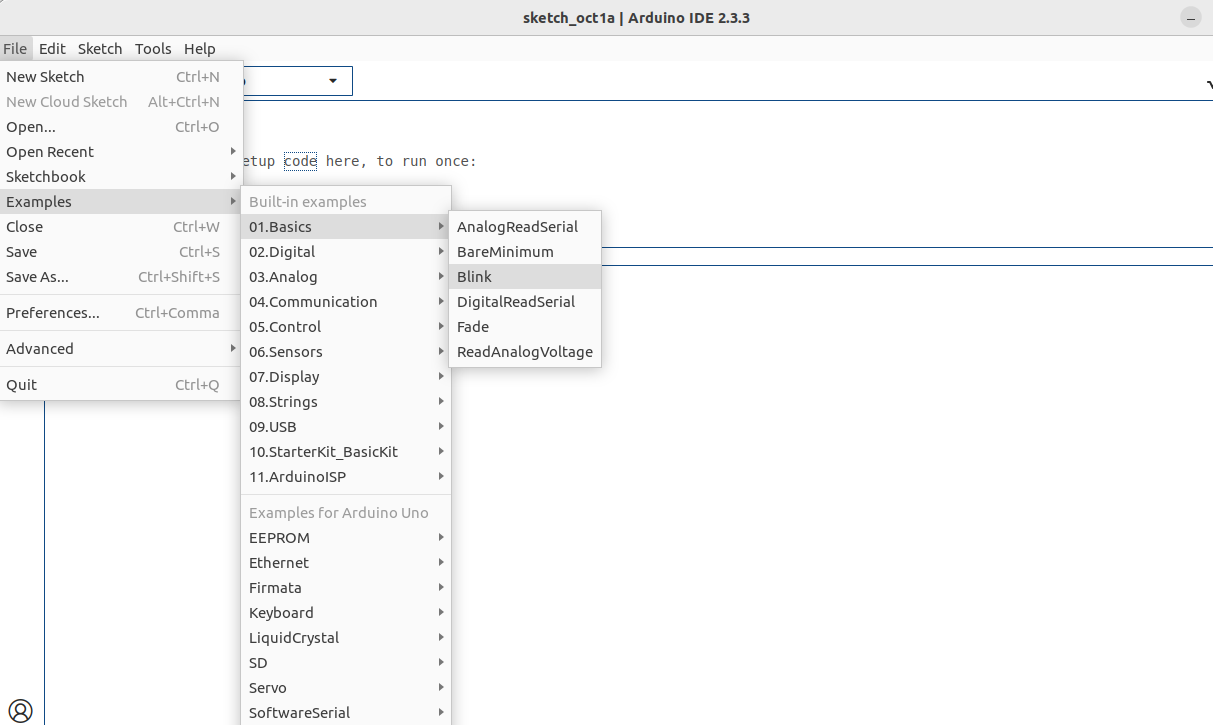Open Preferences... from the File menu
The width and height of the screenshot is (1213, 725).
pos(121,313)
